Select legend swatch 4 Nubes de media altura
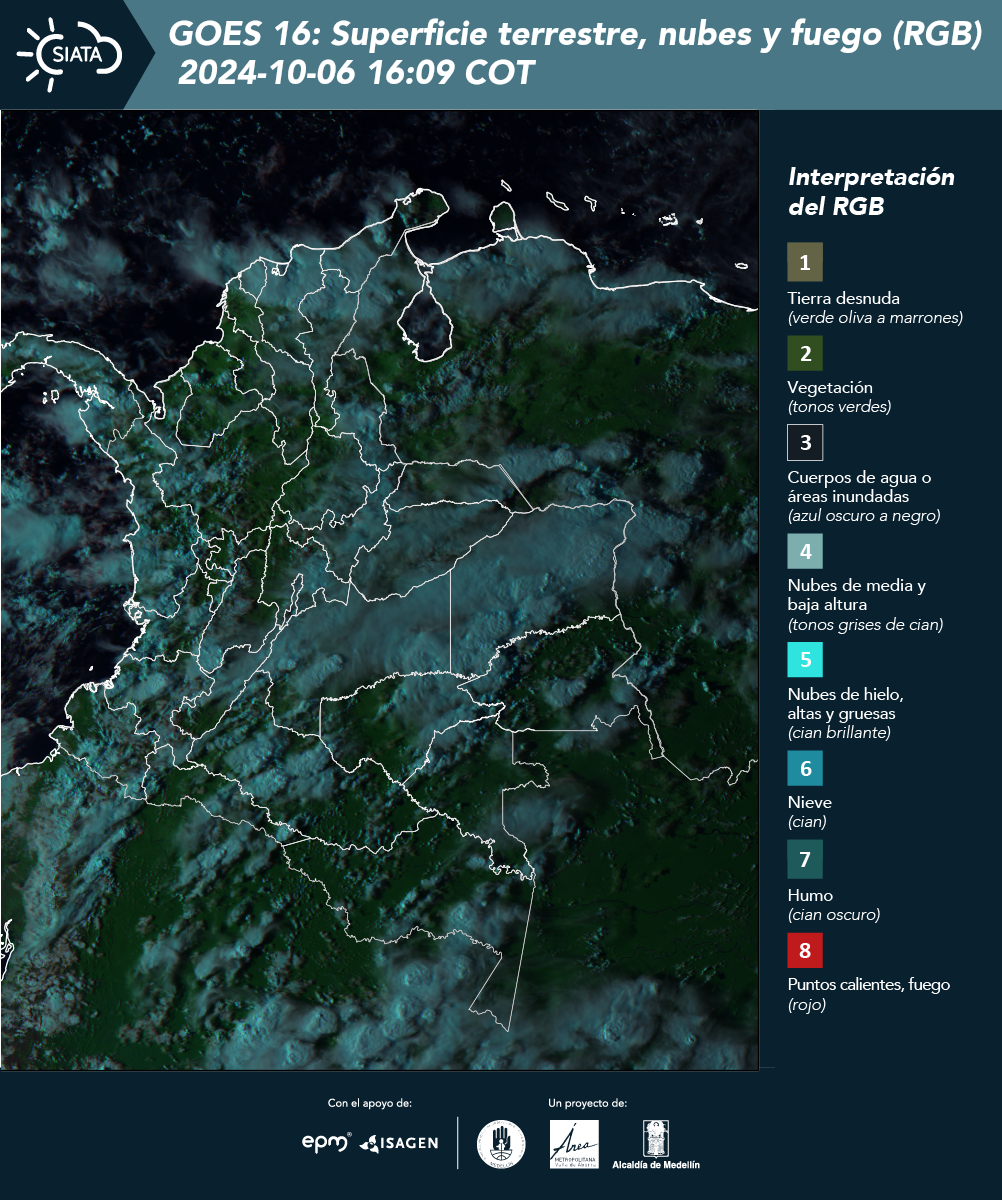Viewport: 1002px width, 1200px height. coord(805,551)
